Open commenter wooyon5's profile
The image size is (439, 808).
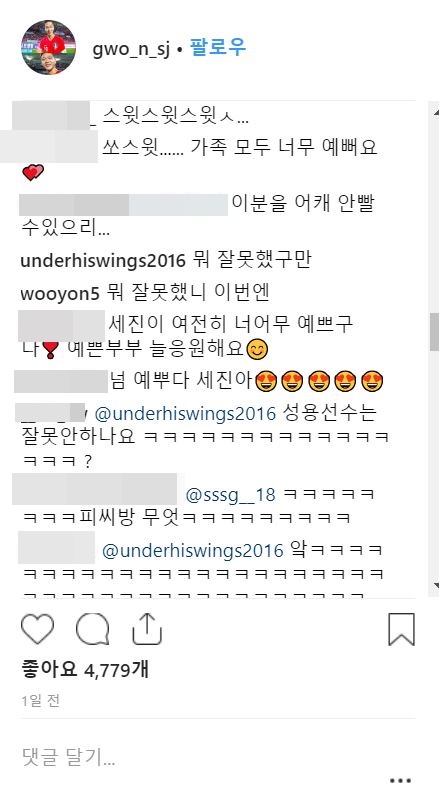[60, 293]
